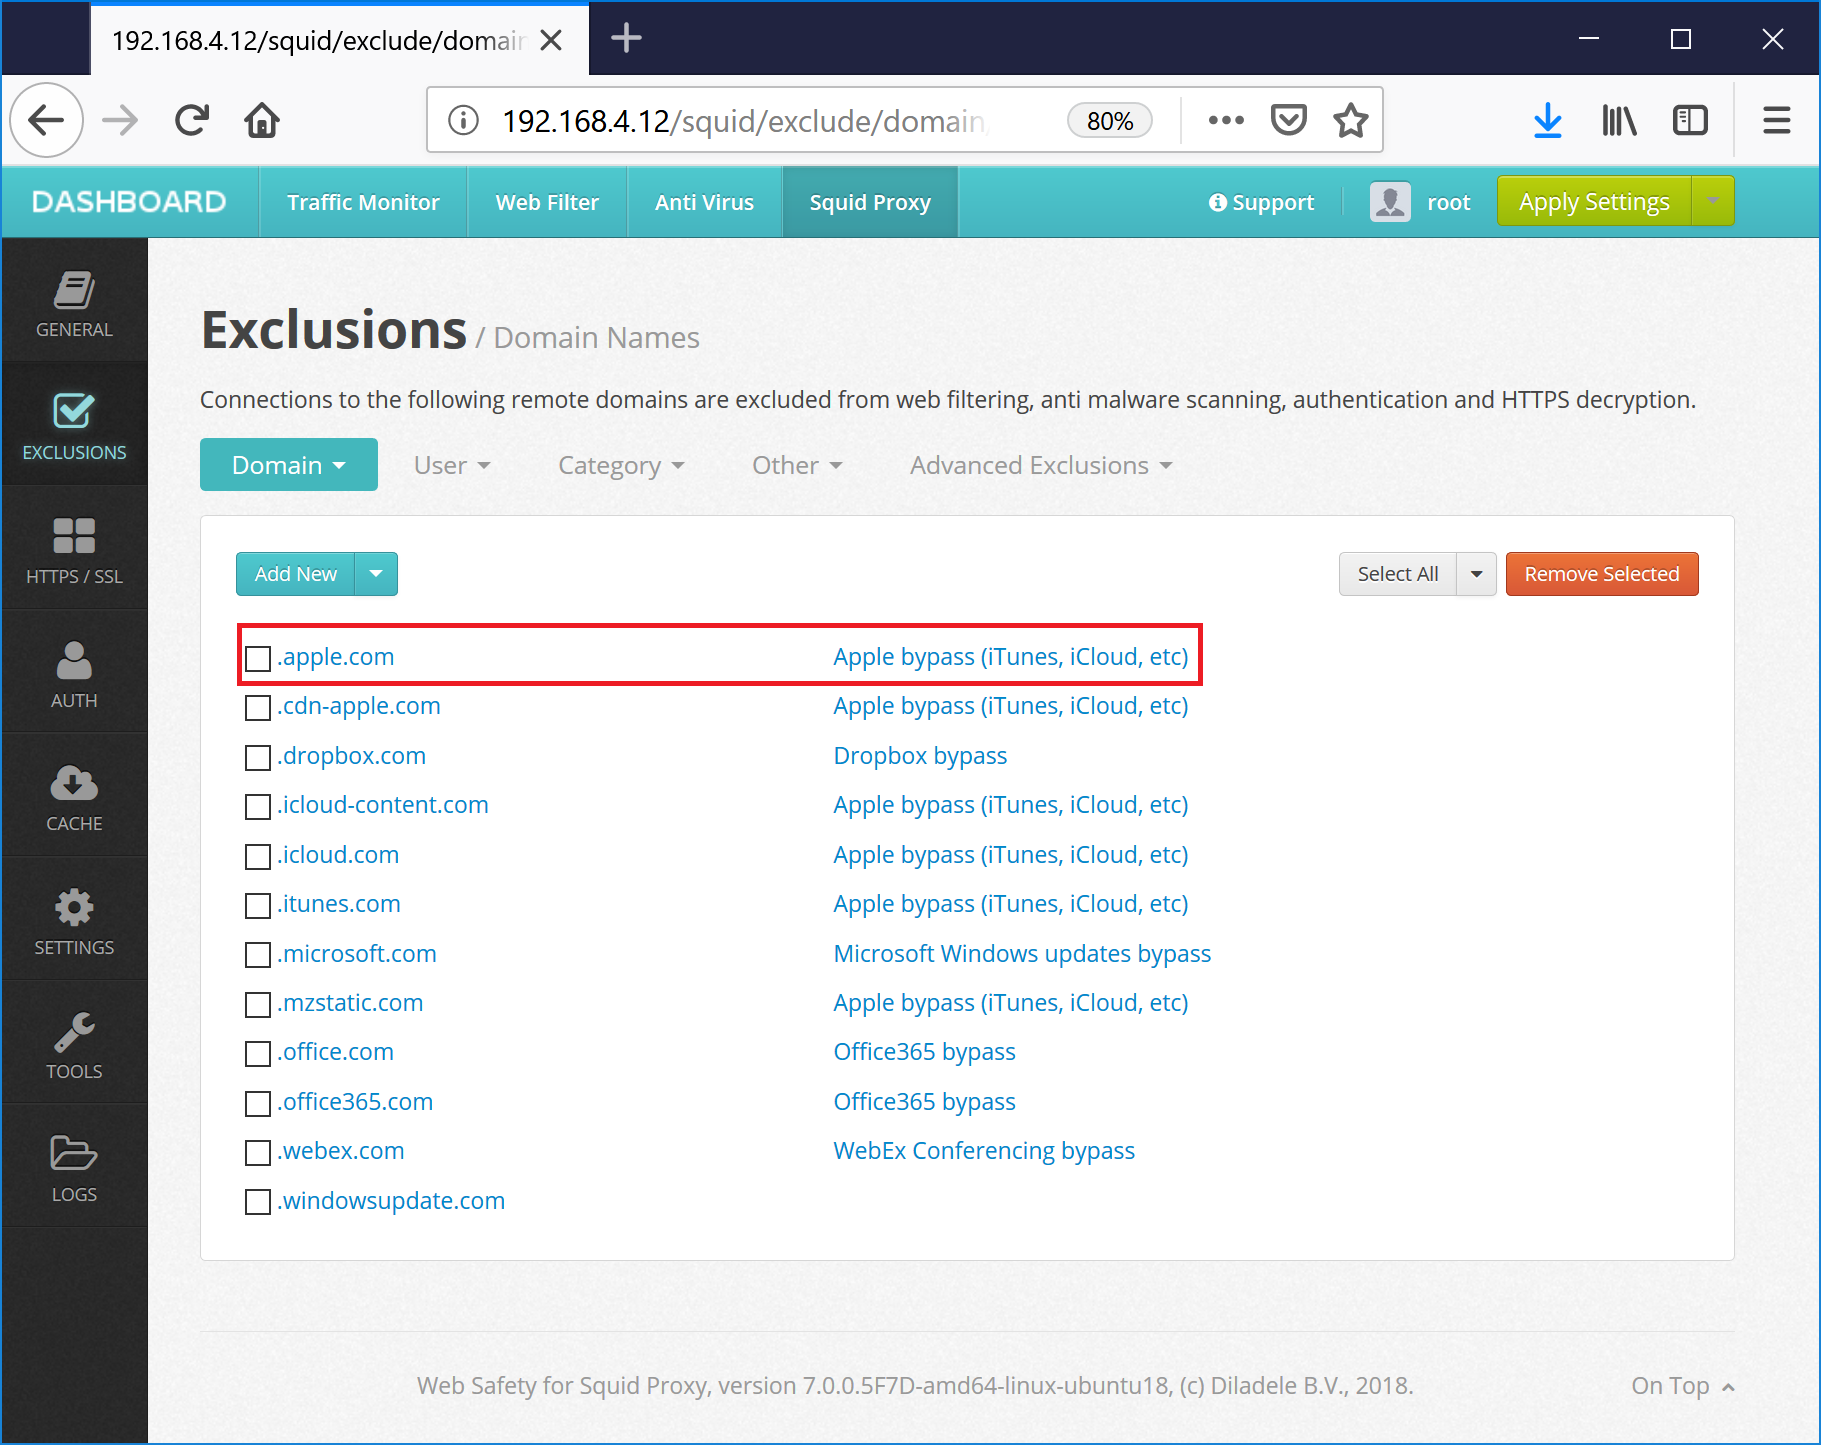The height and width of the screenshot is (1445, 1821).
Task: Open page actions three-dot menu
Action: click(x=1226, y=121)
